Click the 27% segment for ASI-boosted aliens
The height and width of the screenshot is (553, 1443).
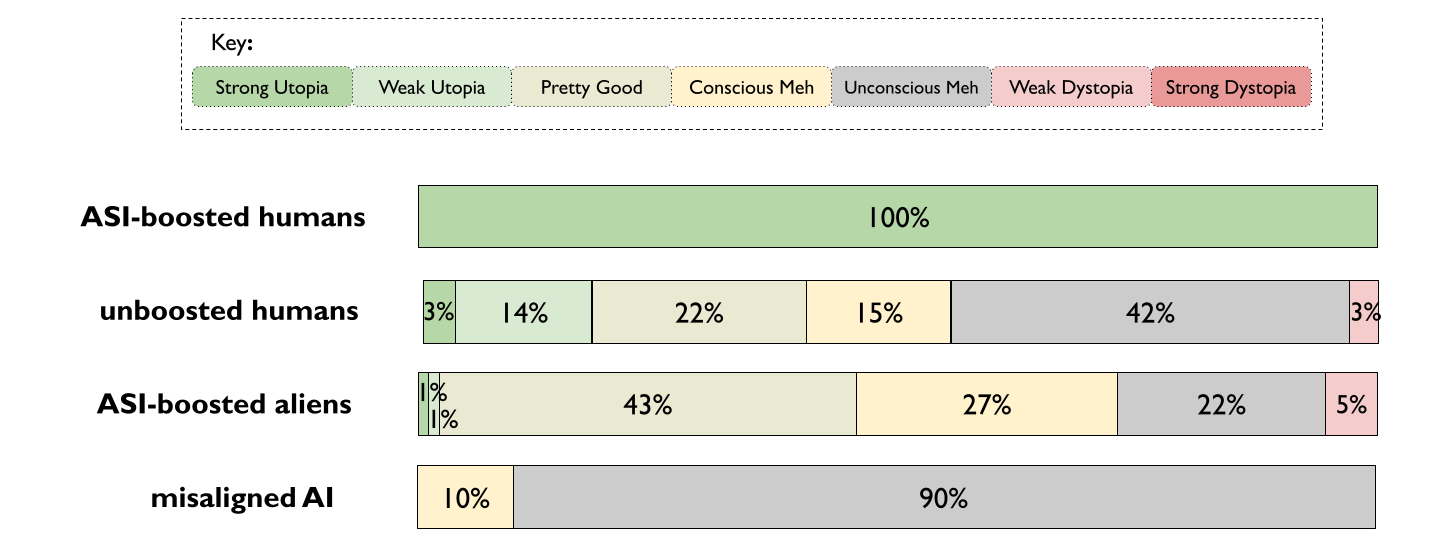[x=987, y=404]
